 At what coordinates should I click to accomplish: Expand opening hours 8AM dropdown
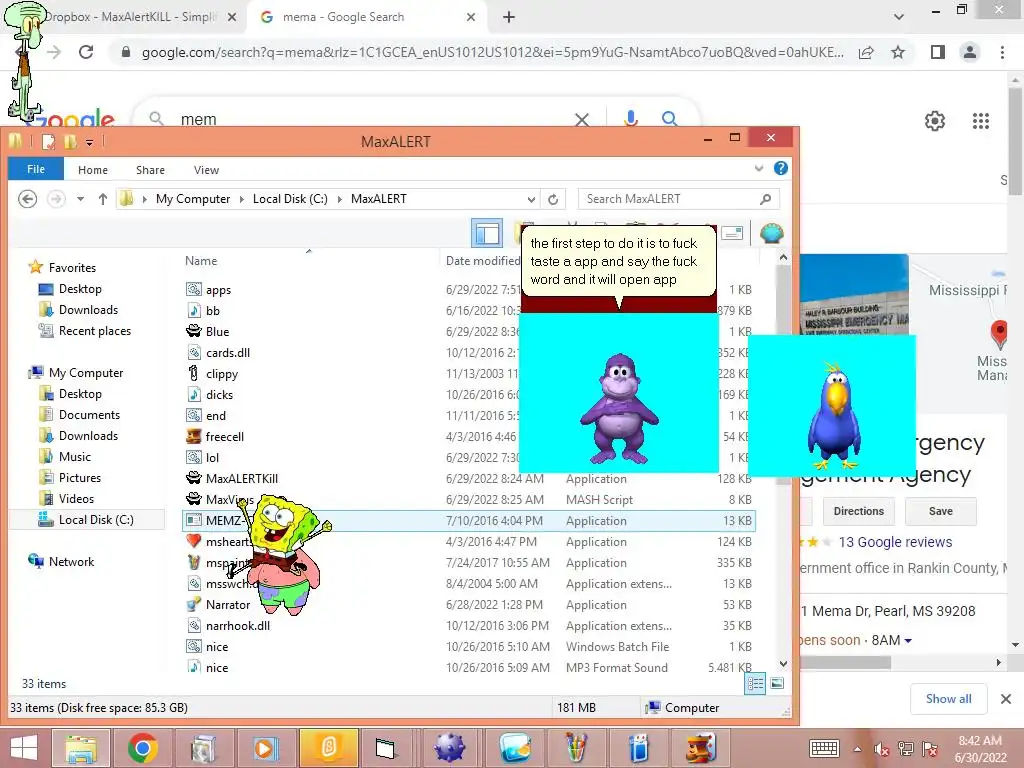pos(908,641)
